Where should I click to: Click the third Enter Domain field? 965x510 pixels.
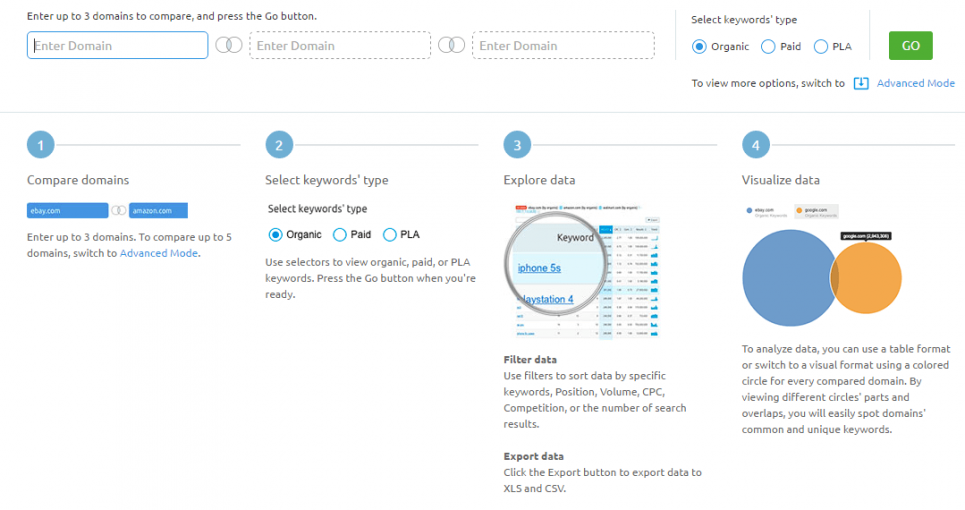click(546, 46)
